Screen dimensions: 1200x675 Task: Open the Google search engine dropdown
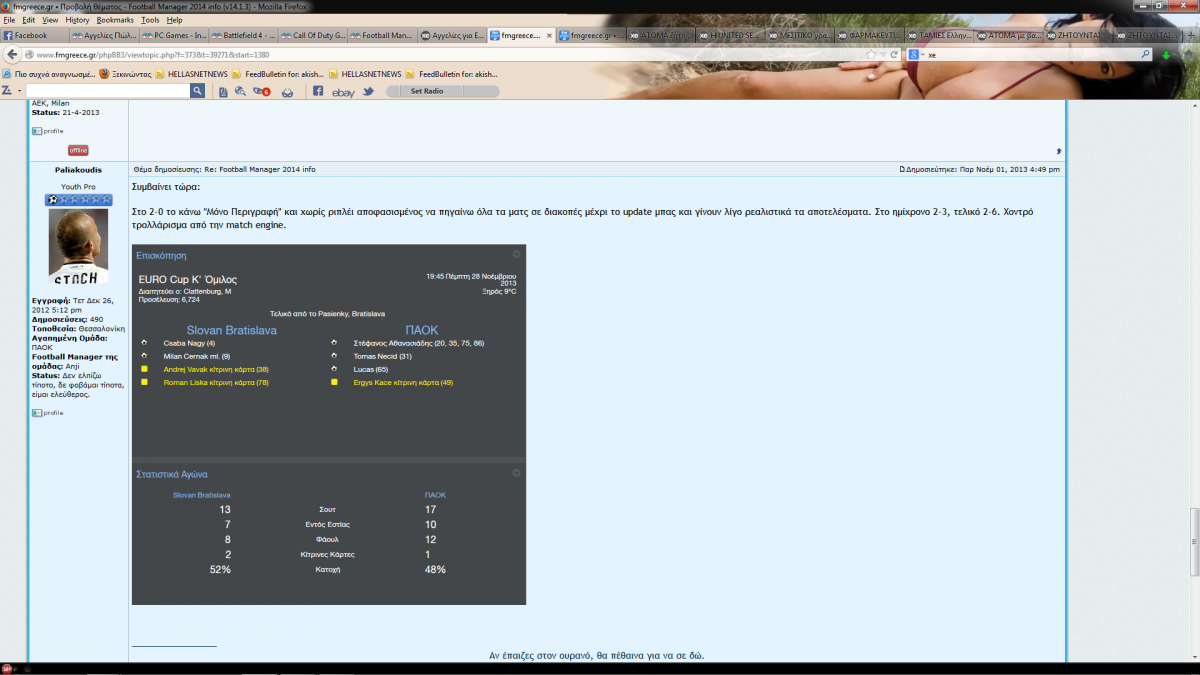[915, 54]
